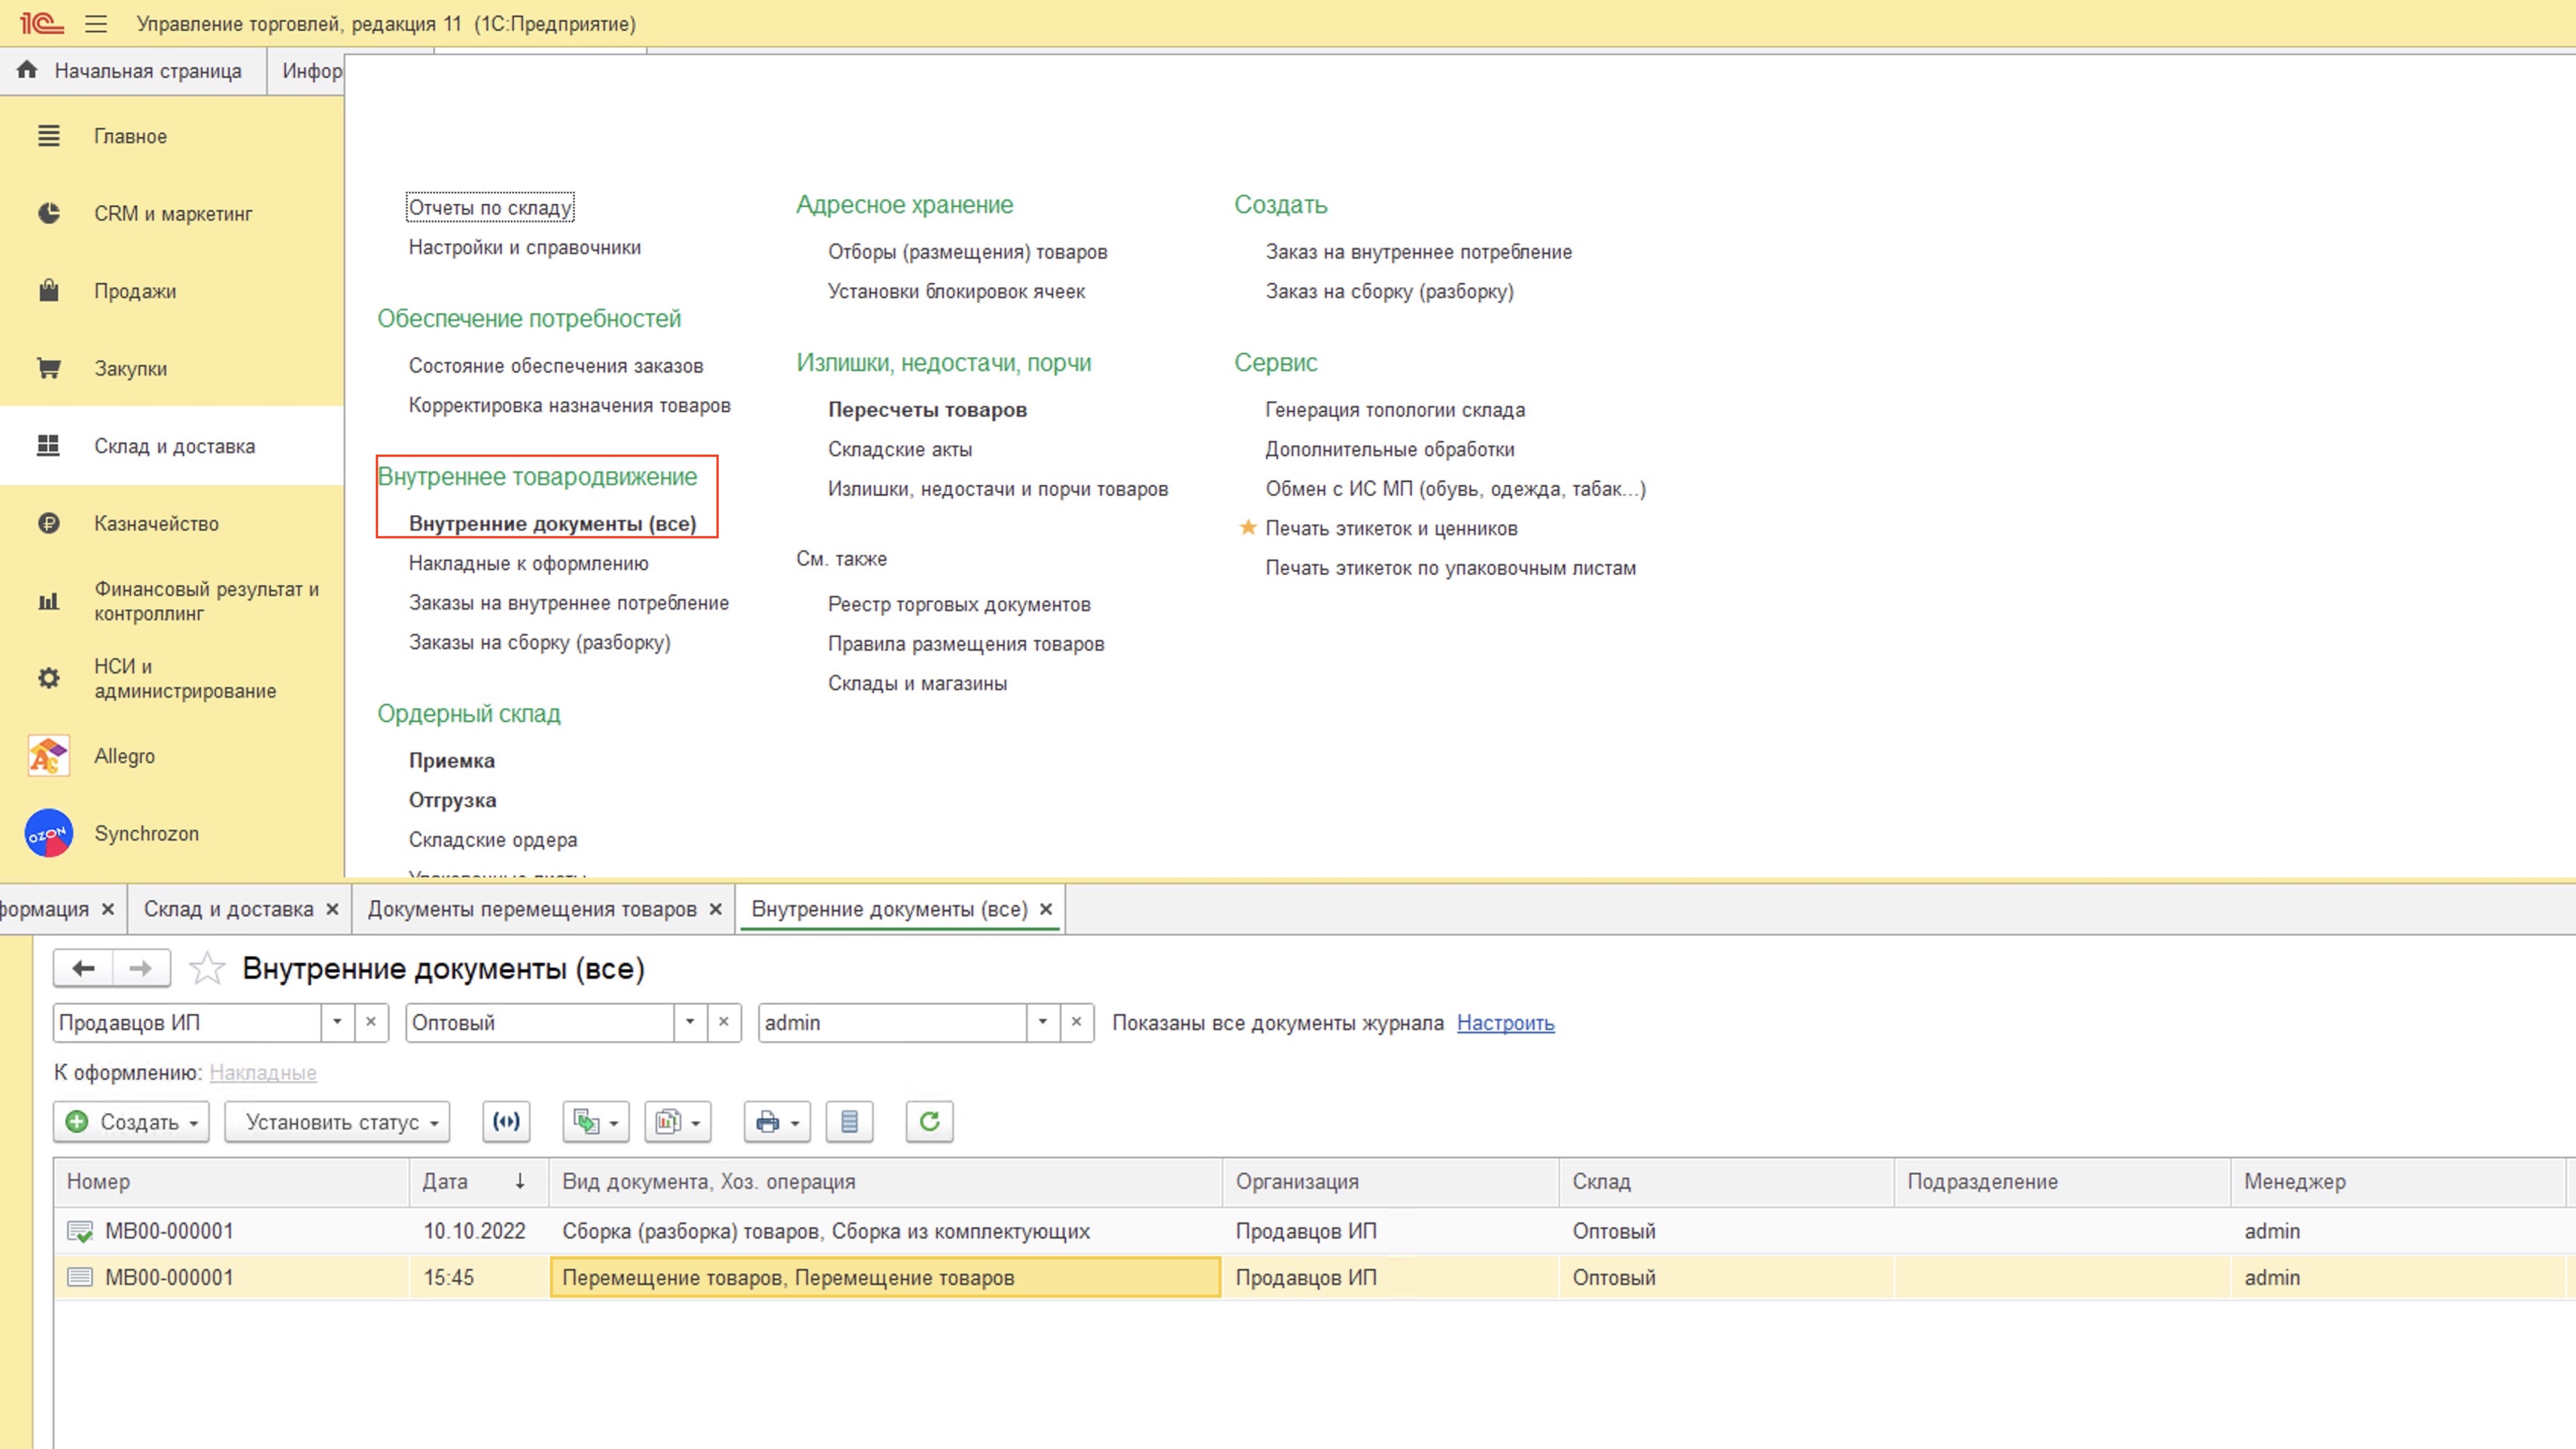Open Печать этикеток и ценников starred link
The width and height of the screenshot is (2576, 1449).
pos(1391,528)
